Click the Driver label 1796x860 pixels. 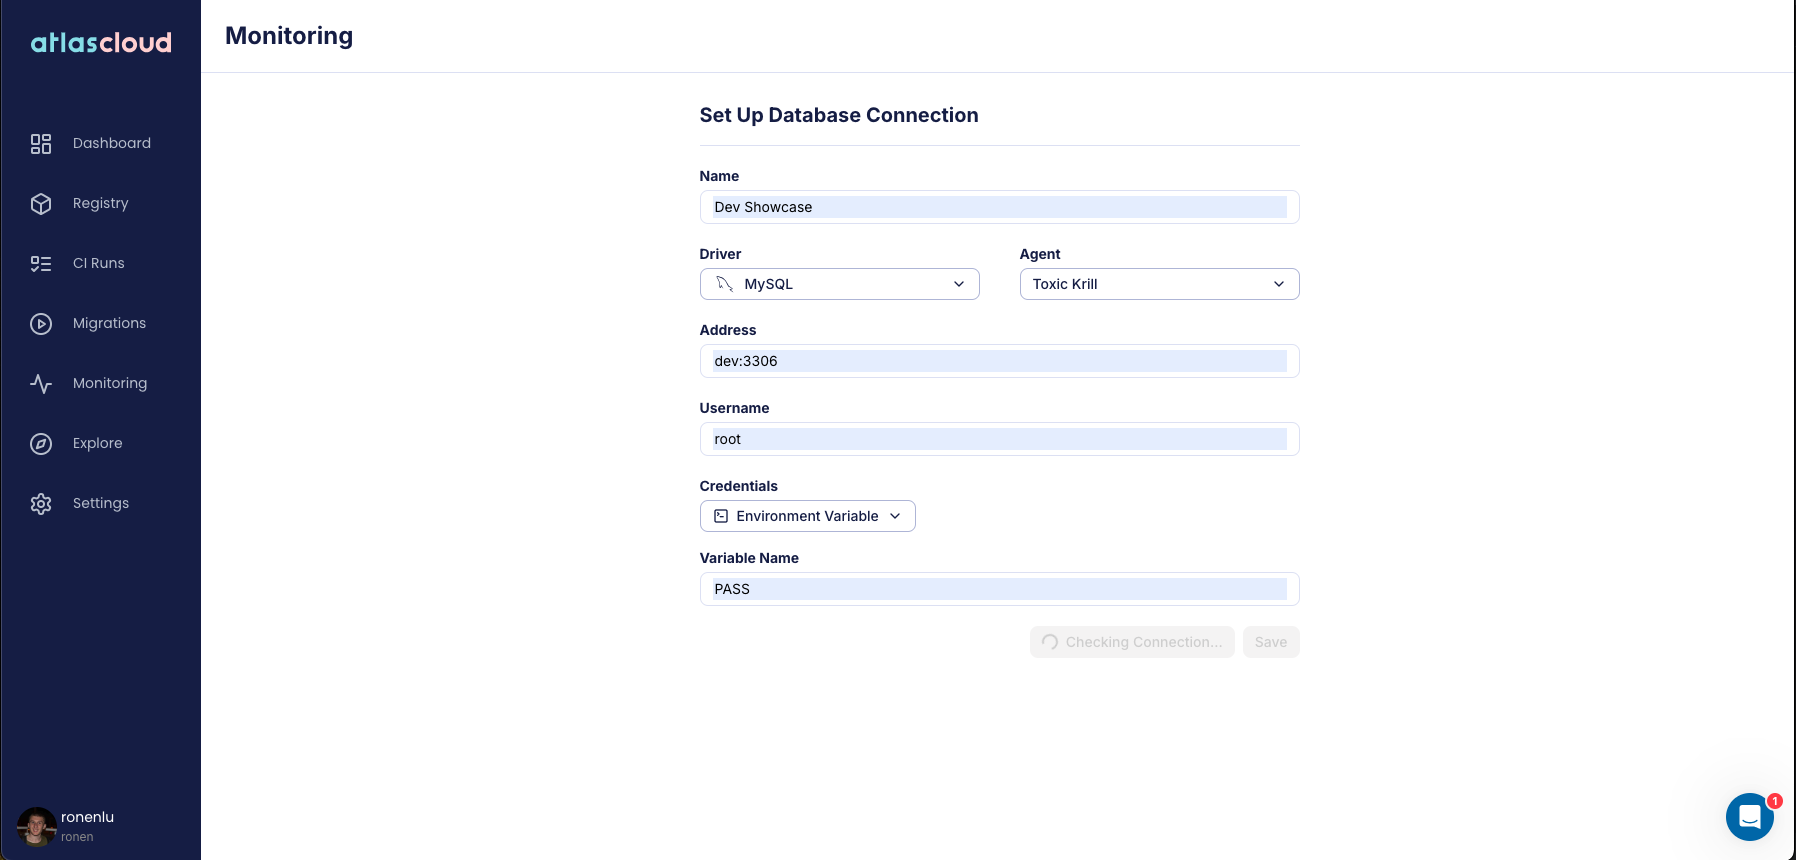tap(720, 254)
